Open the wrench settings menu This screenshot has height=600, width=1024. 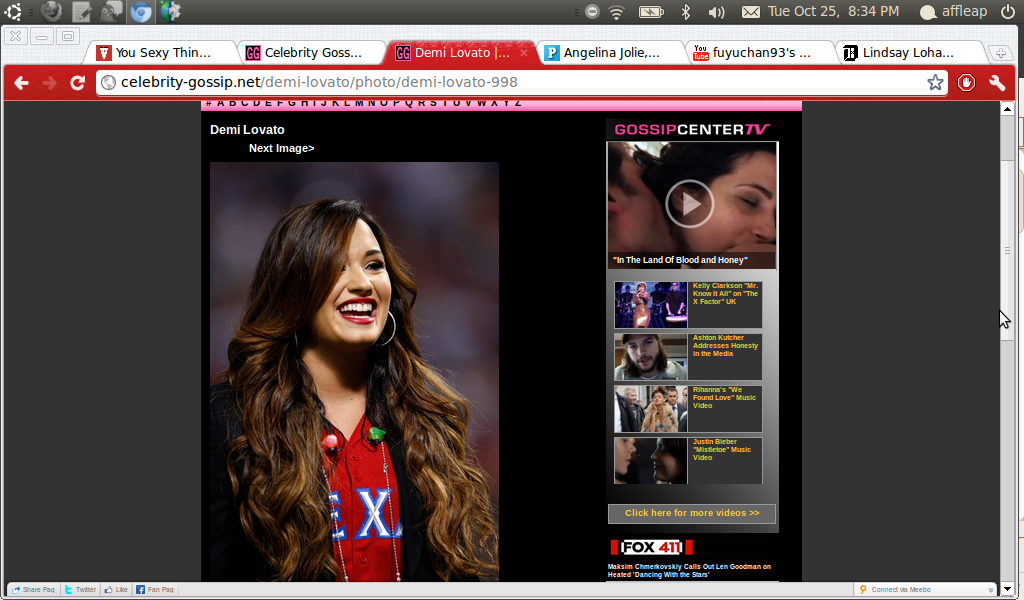point(997,82)
